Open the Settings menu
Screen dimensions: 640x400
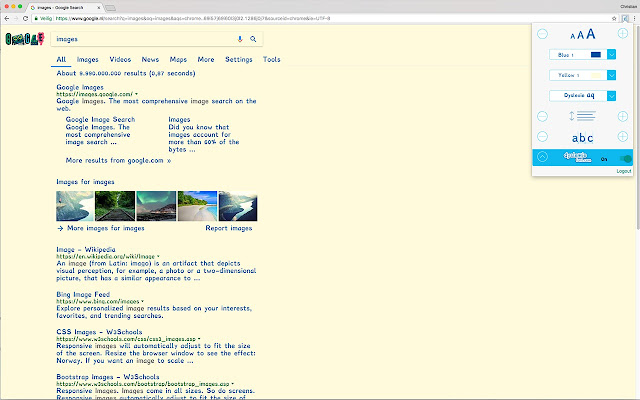239,60
